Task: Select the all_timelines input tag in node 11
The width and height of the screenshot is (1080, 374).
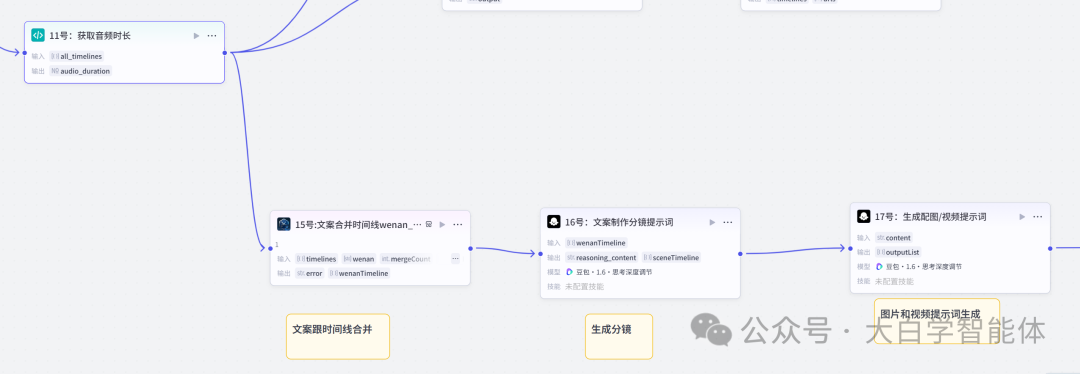Action: click(x=76, y=56)
